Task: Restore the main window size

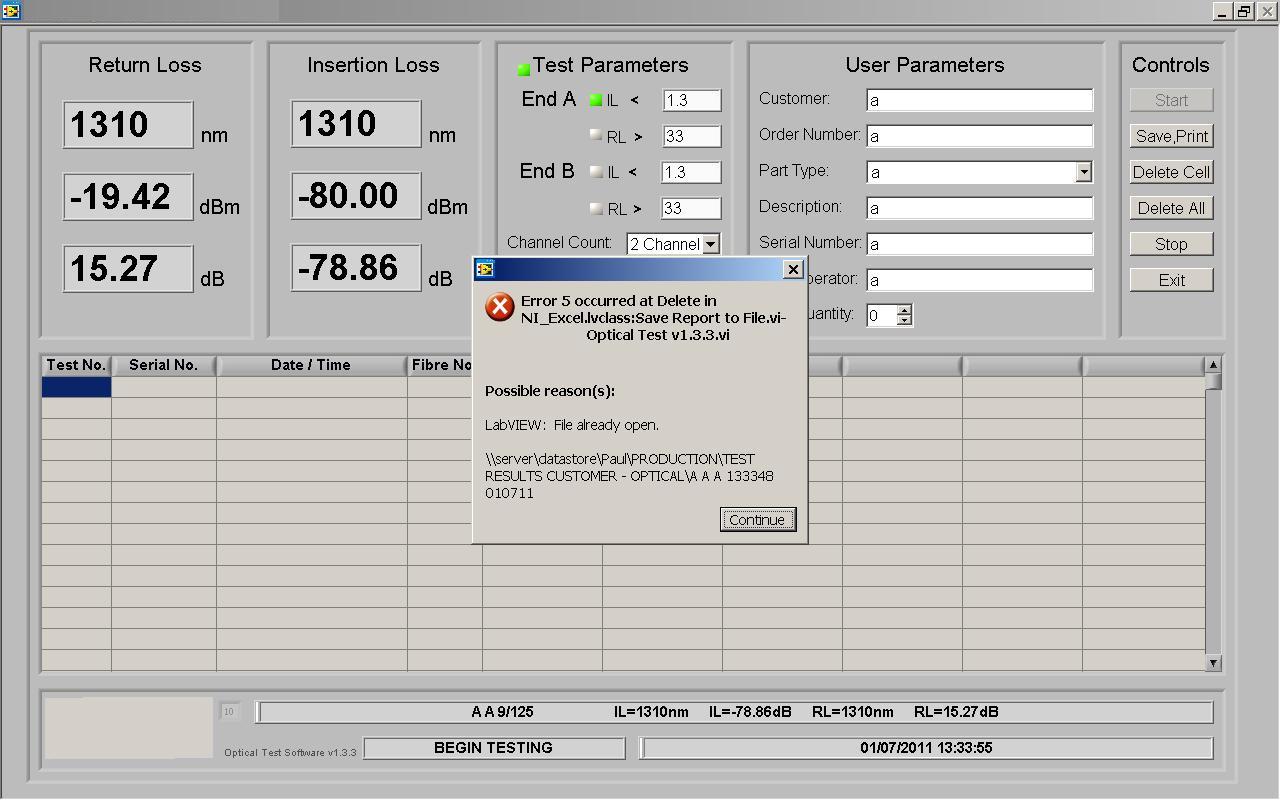Action: pos(1244,11)
